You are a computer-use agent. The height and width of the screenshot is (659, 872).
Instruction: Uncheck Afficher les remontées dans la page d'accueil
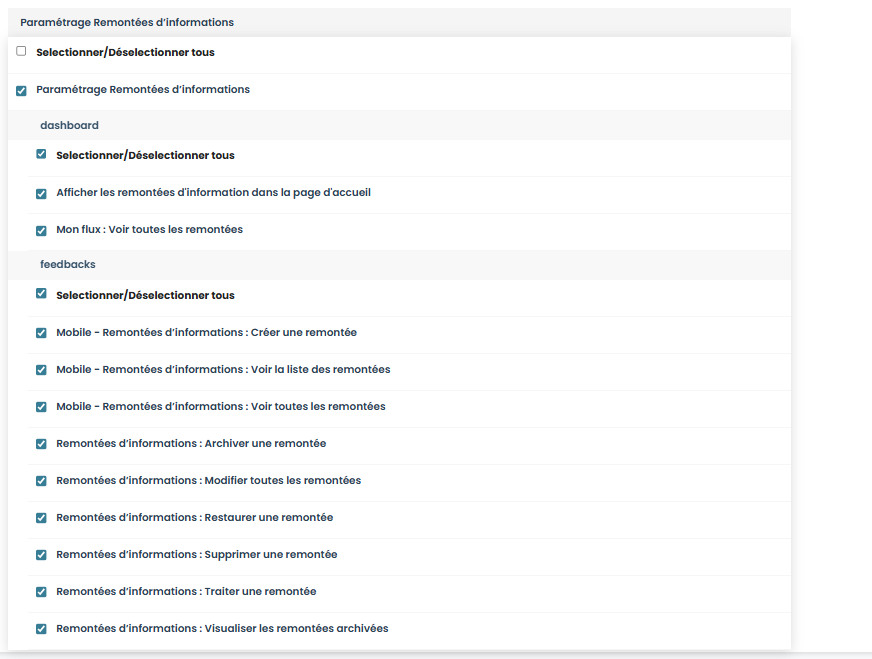[41, 193]
